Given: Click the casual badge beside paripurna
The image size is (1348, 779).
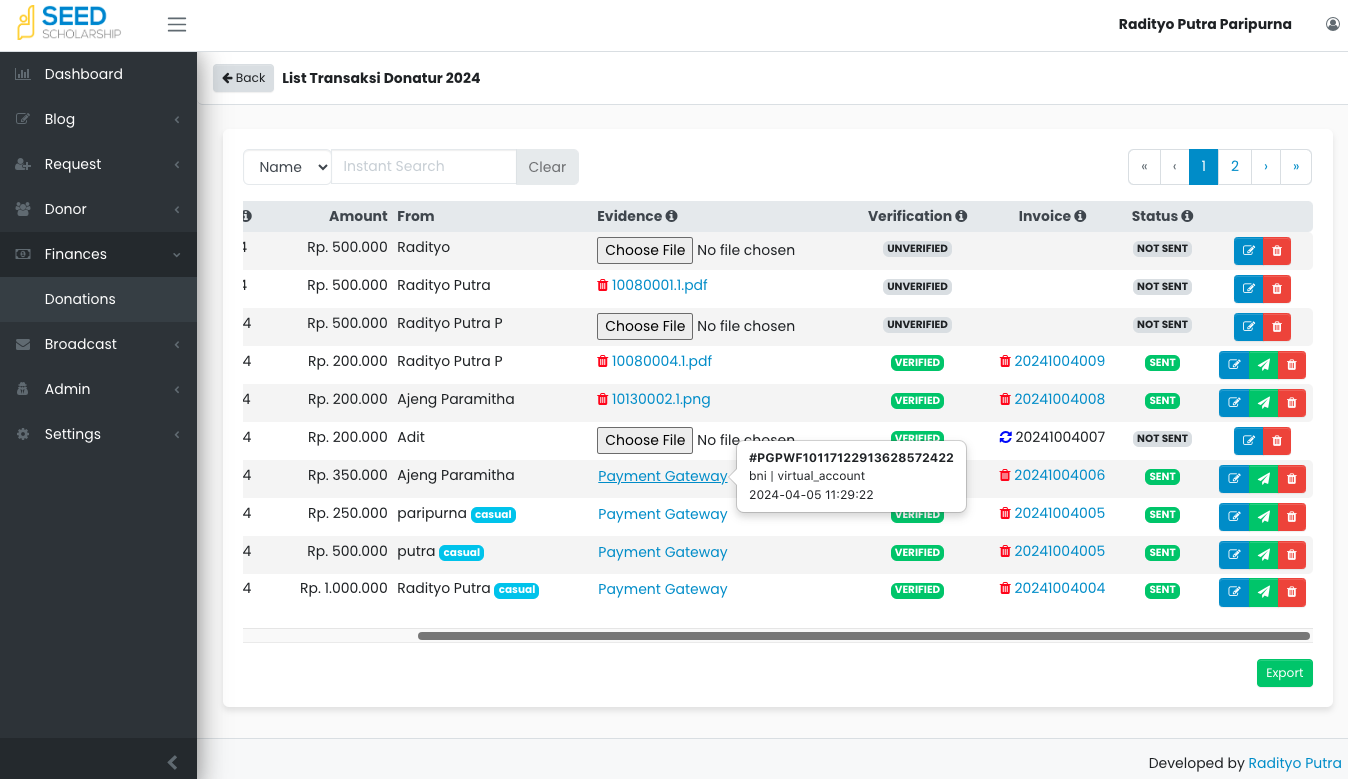Looking at the screenshot, I should (493, 515).
